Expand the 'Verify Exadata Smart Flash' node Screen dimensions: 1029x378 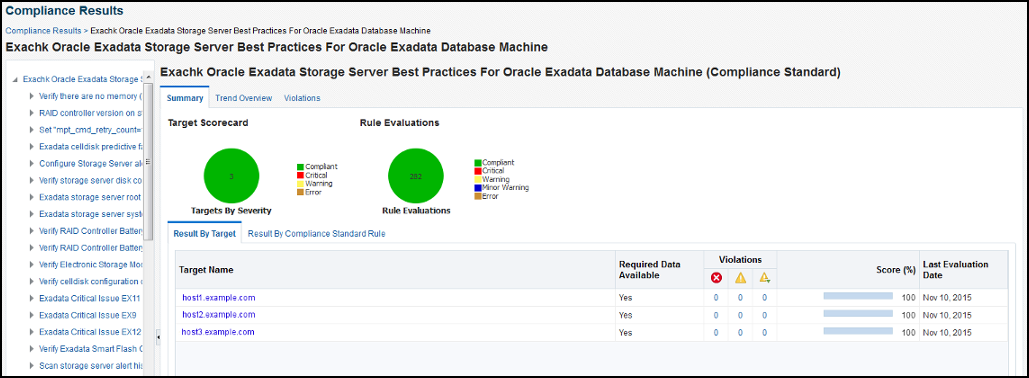pos(32,348)
